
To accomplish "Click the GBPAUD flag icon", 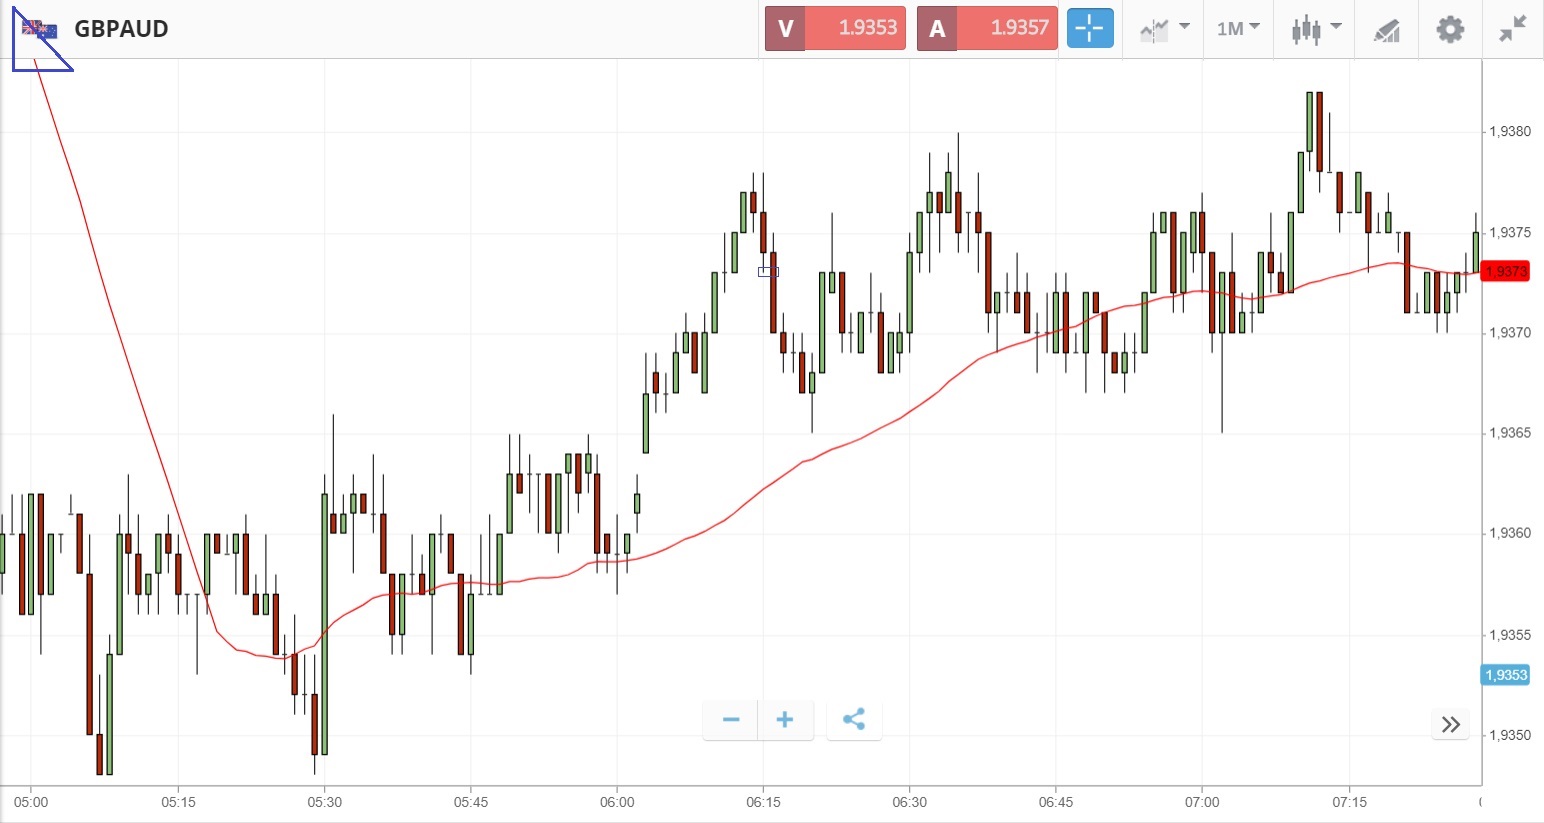I will 40,29.
